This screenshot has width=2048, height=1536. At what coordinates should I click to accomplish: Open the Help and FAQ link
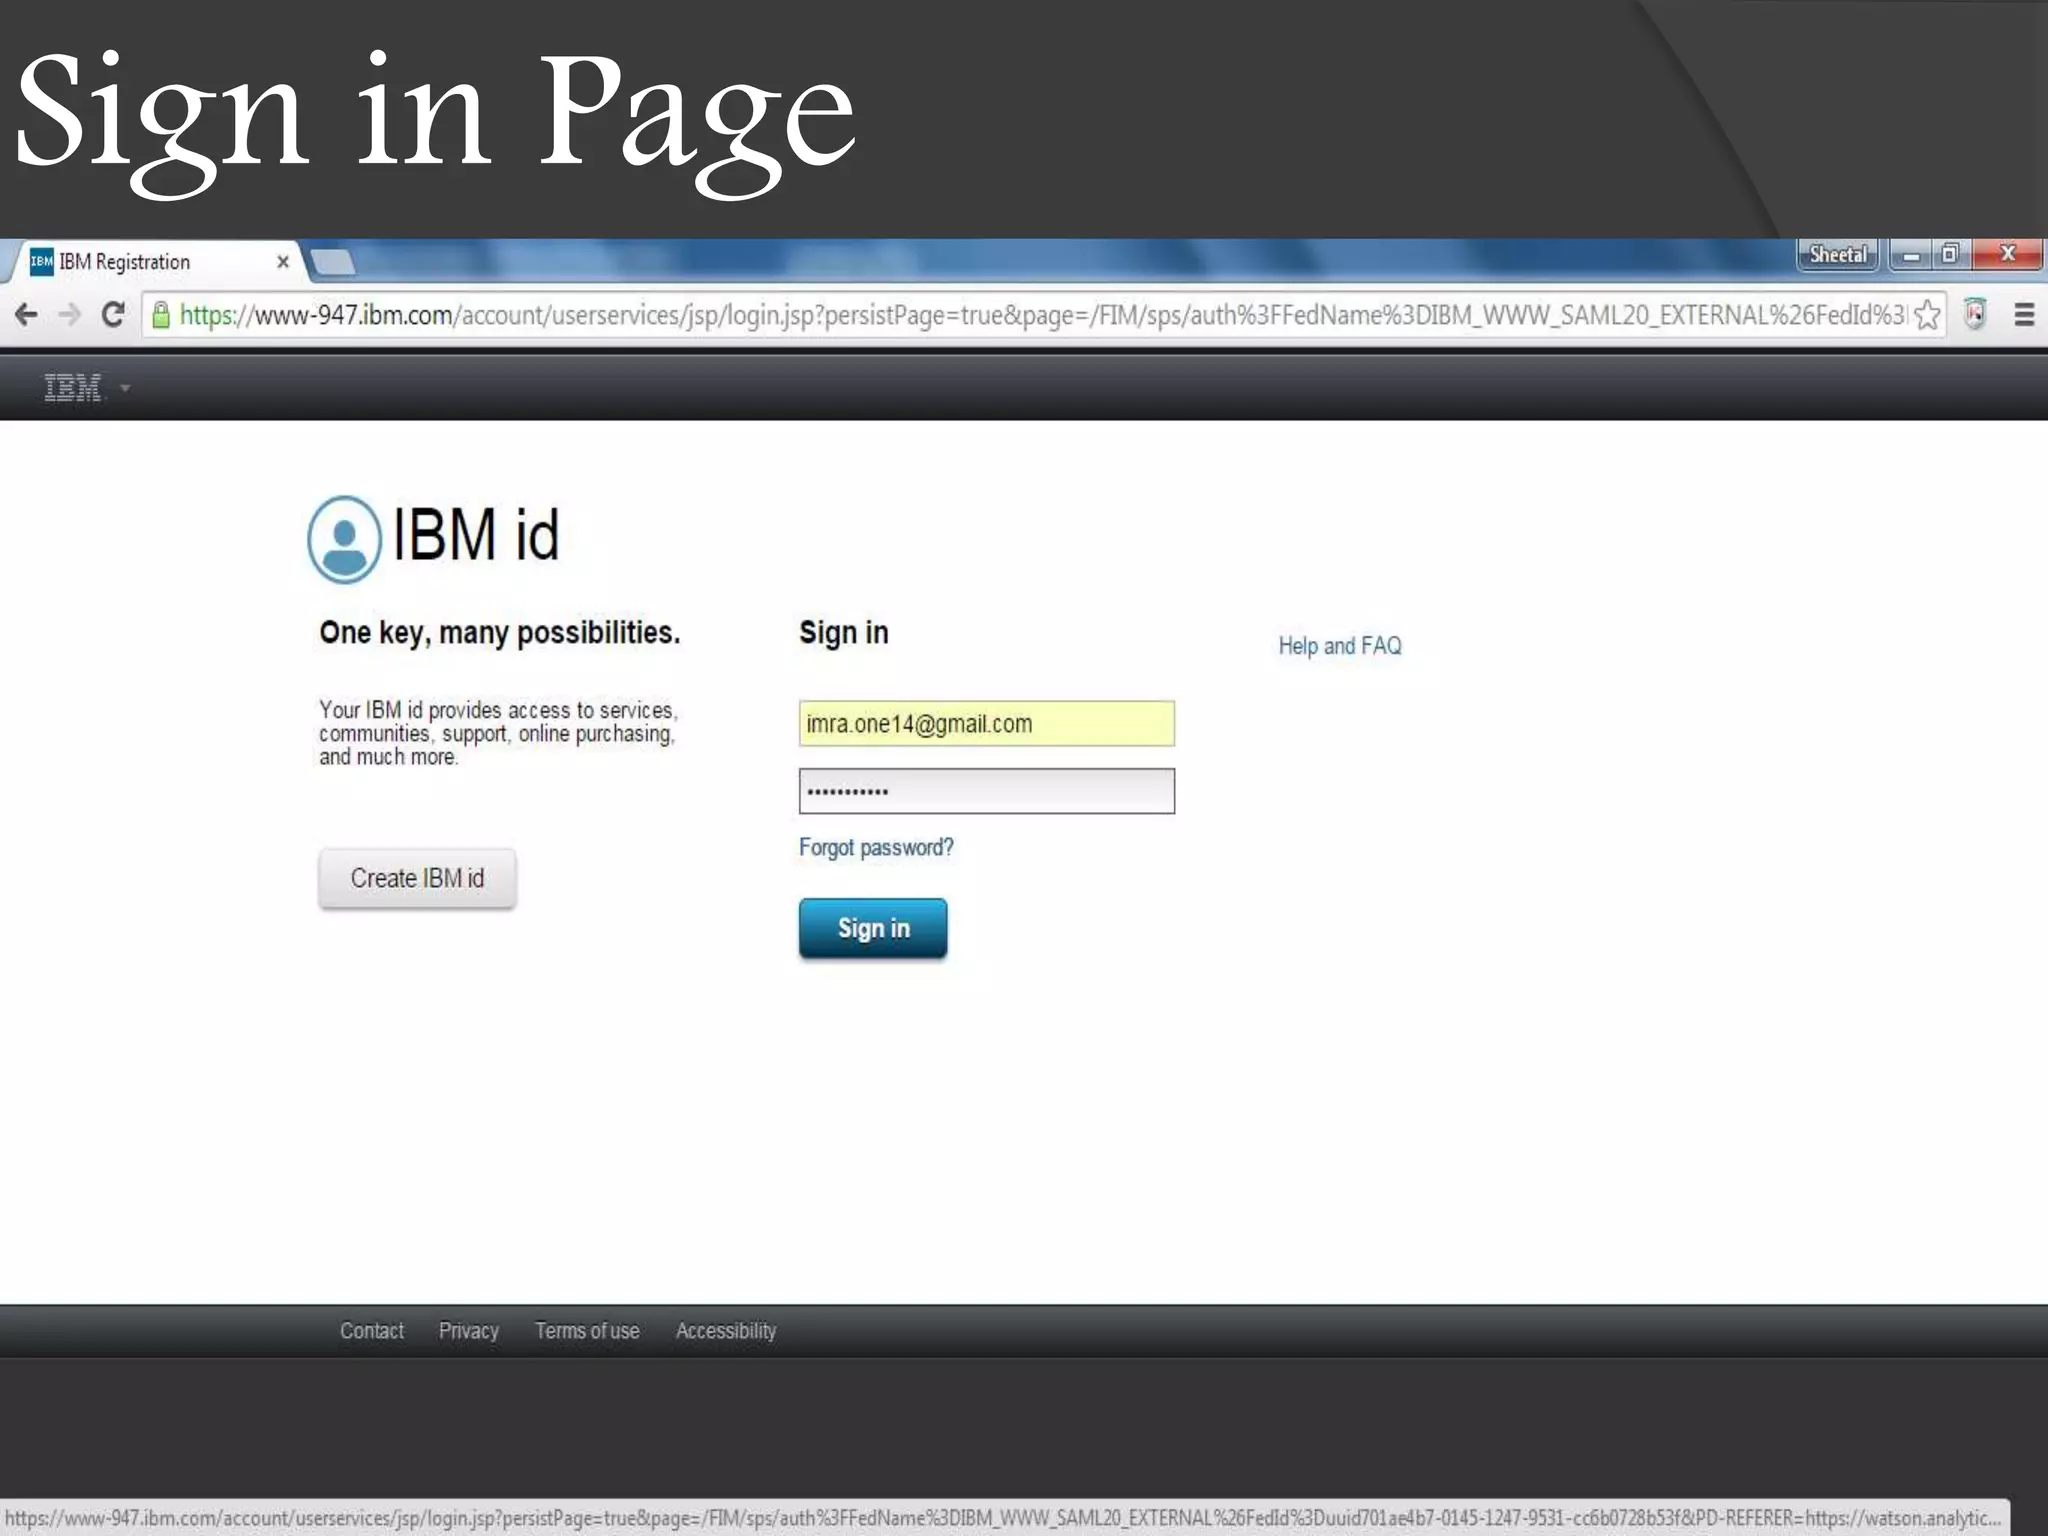(x=1340, y=646)
